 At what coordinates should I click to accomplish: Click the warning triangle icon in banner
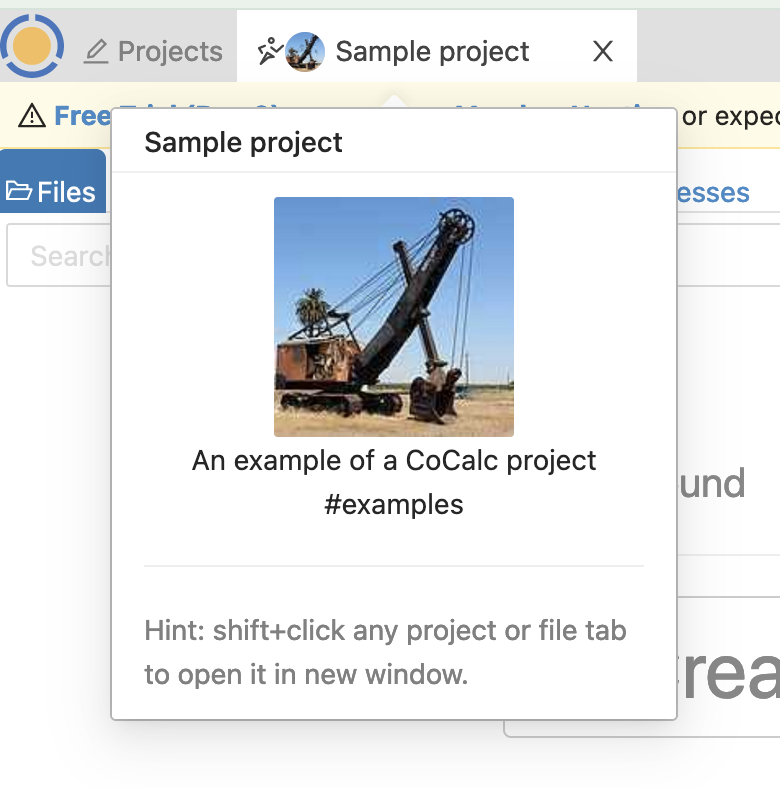32,117
